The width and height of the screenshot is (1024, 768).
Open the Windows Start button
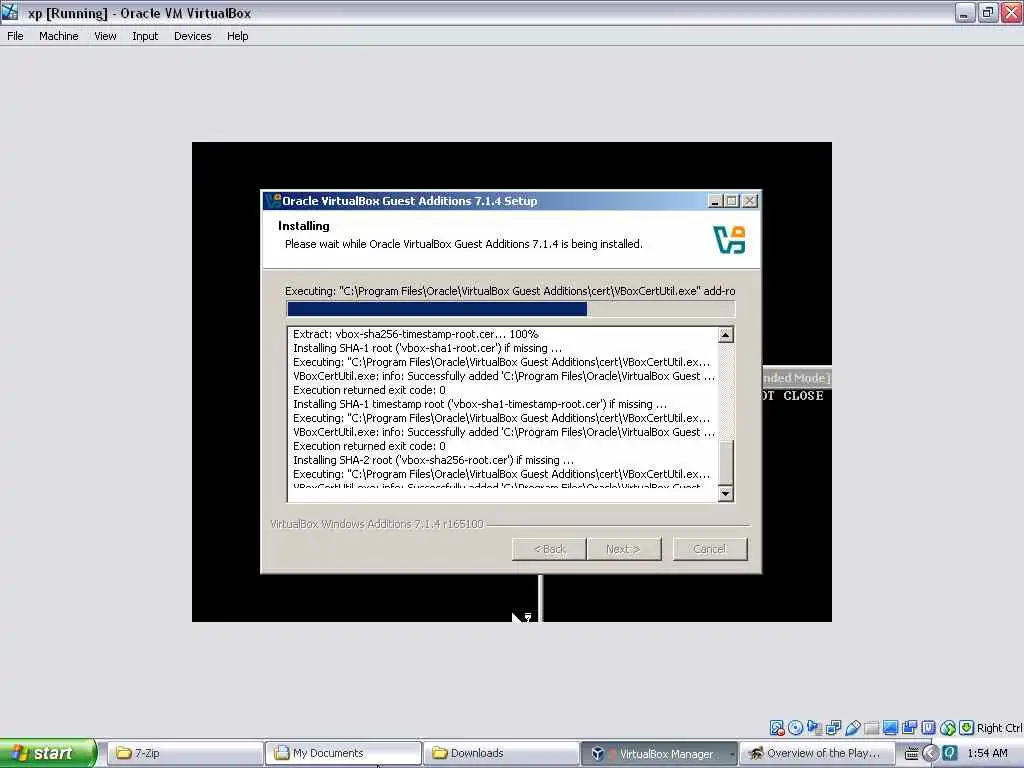tap(48, 753)
